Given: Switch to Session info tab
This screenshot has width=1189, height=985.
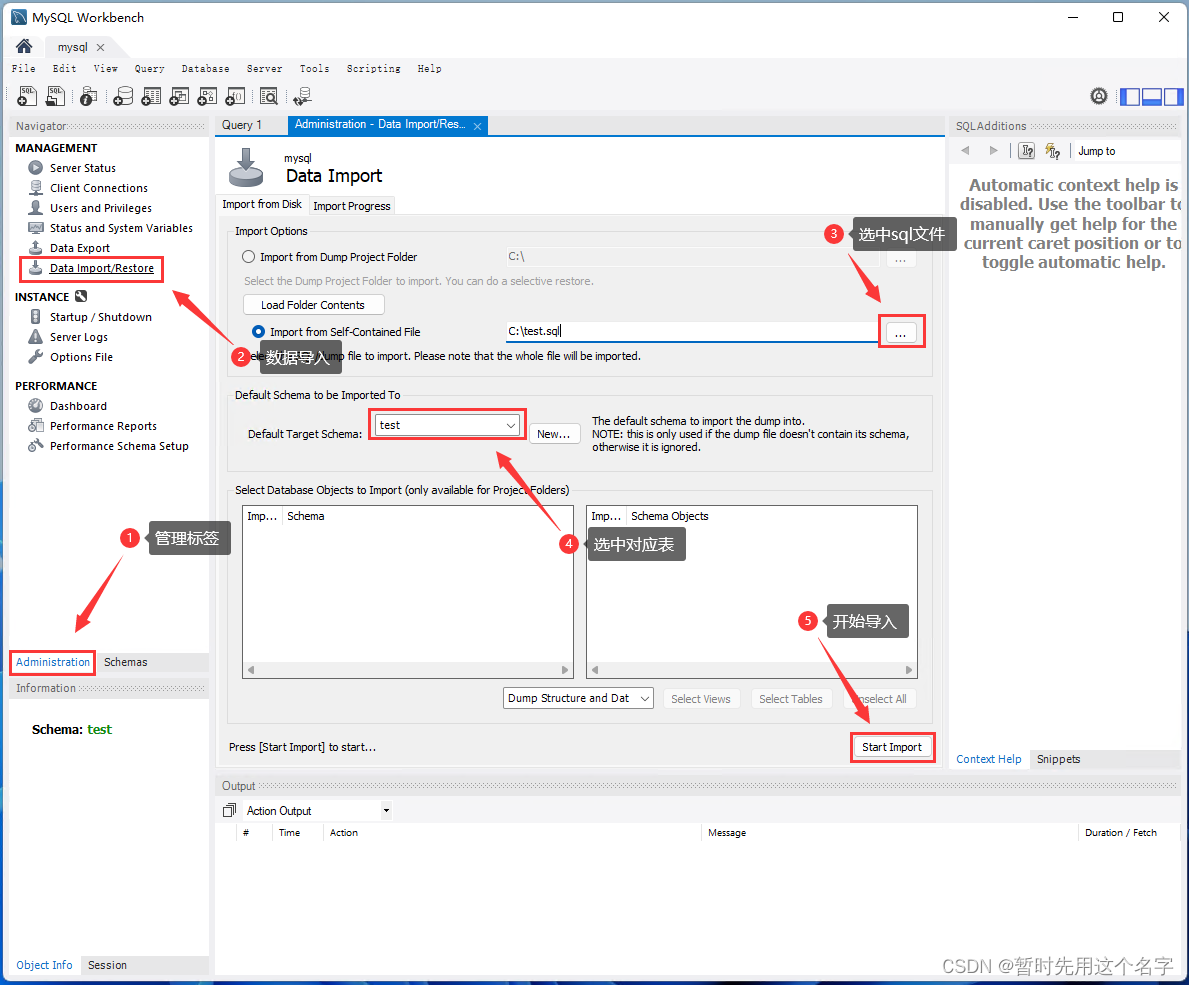Looking at the screenshot, I should (x=107, y=965).
